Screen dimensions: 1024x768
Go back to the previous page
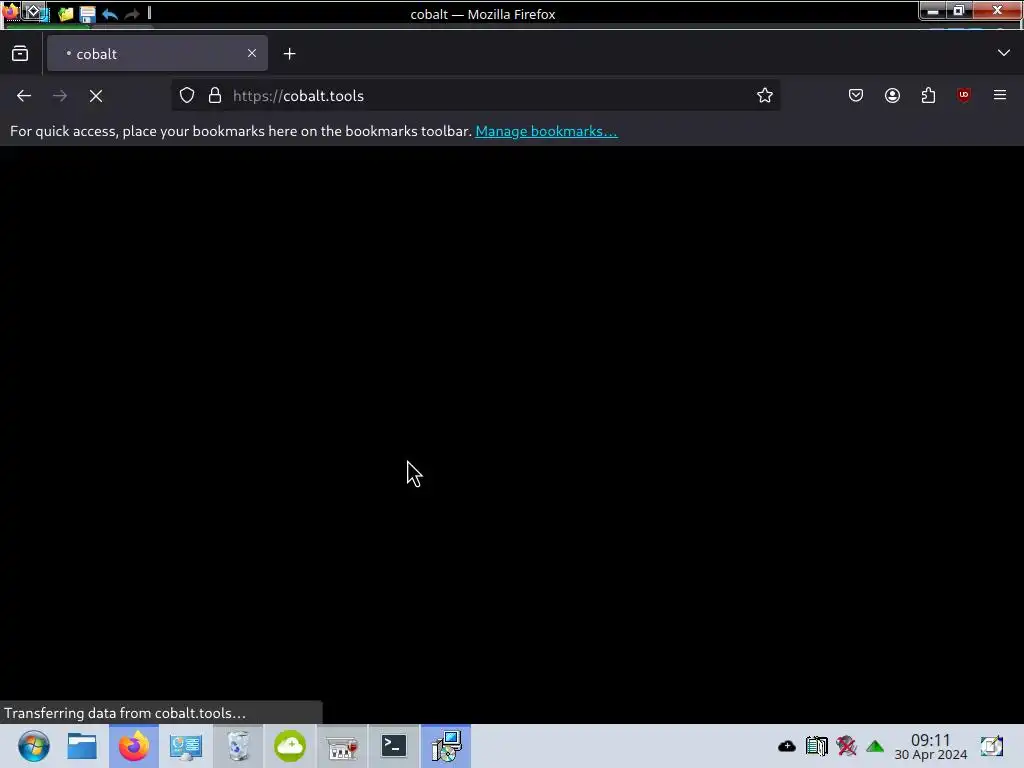(24, 96)
